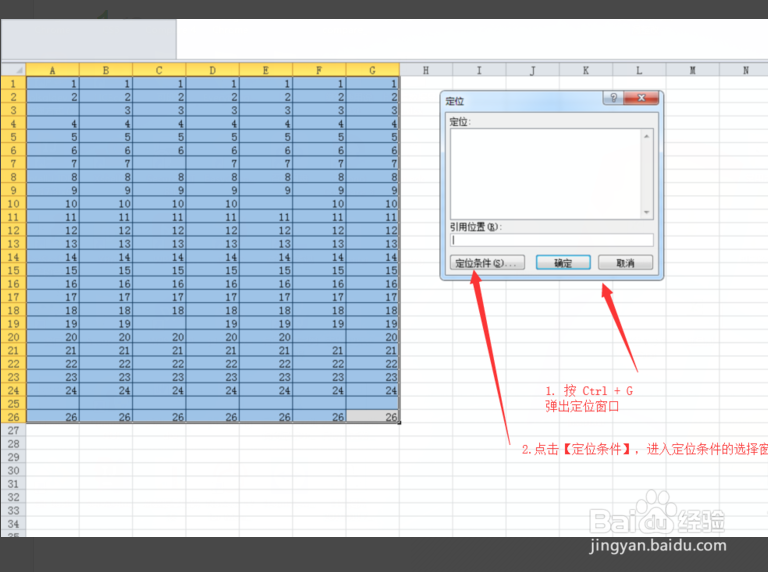Click cell A26 containing 26

(x=52, y=417)
